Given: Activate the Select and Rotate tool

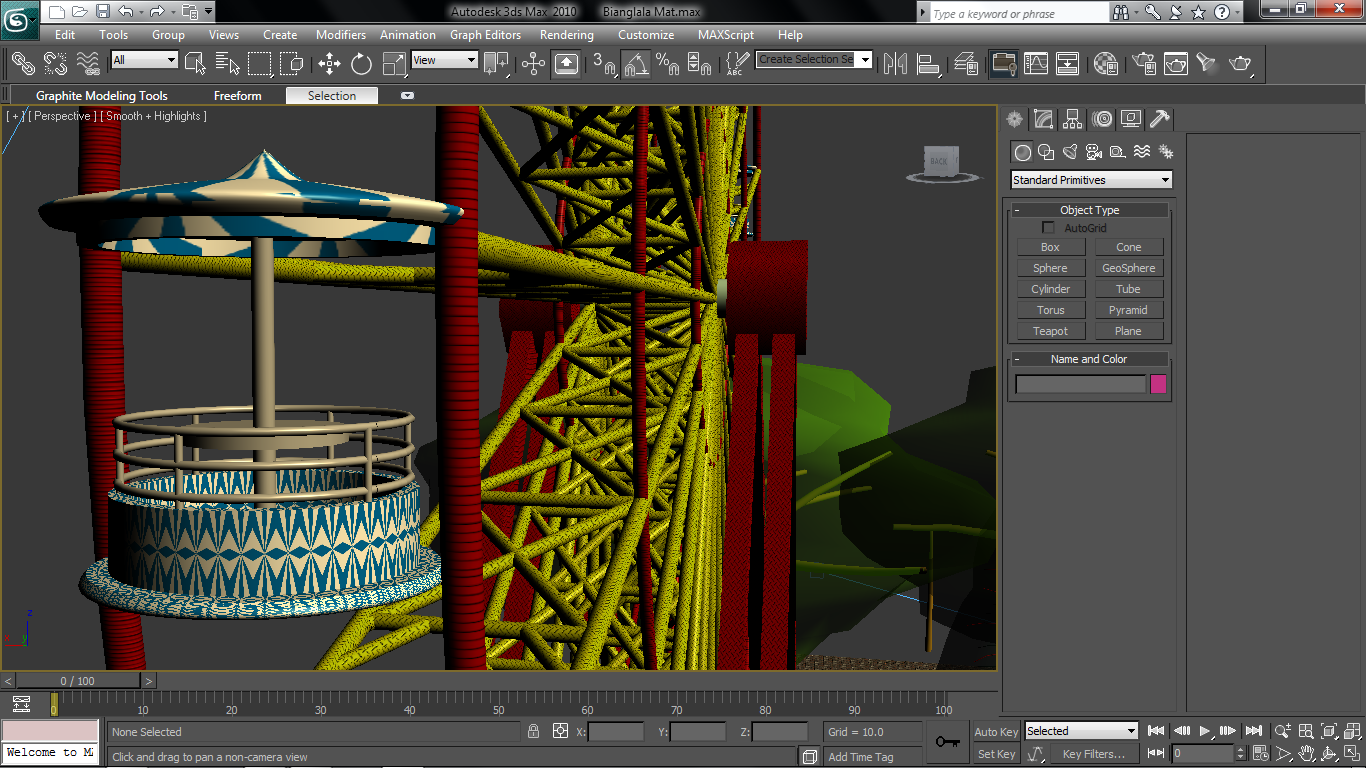Looking at the screenshot, I should coord(361,64).
